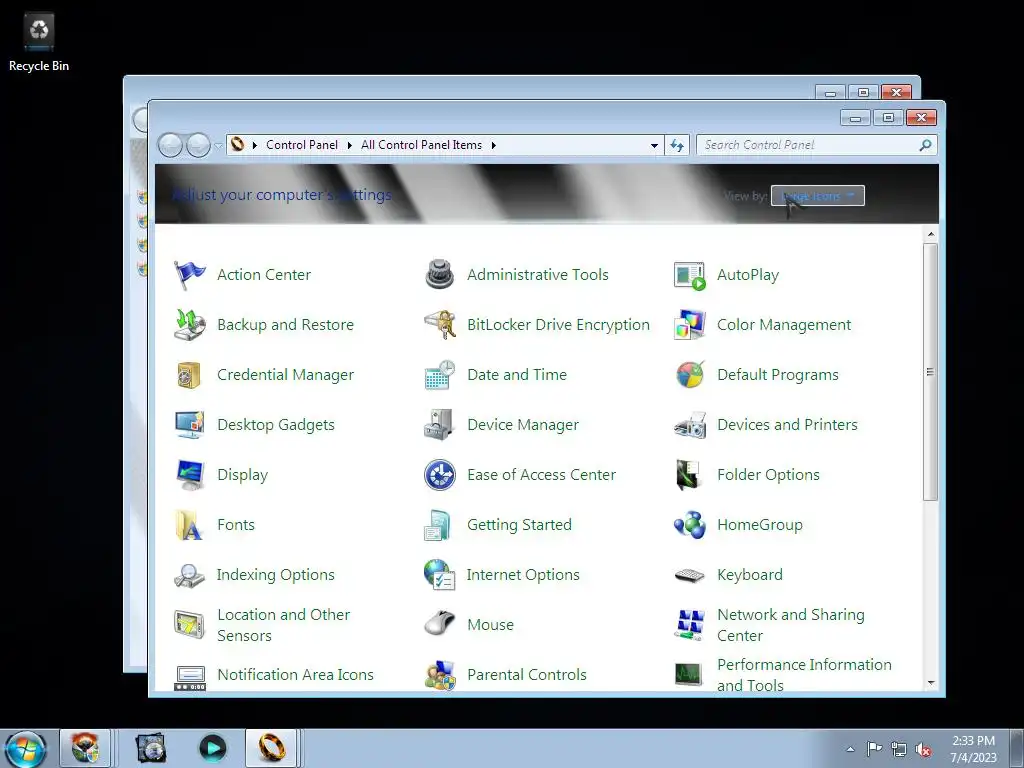The image size is (1024, 768).
Task: Open the Desktop Gadgets icon
Action: (x=189, y=424)
